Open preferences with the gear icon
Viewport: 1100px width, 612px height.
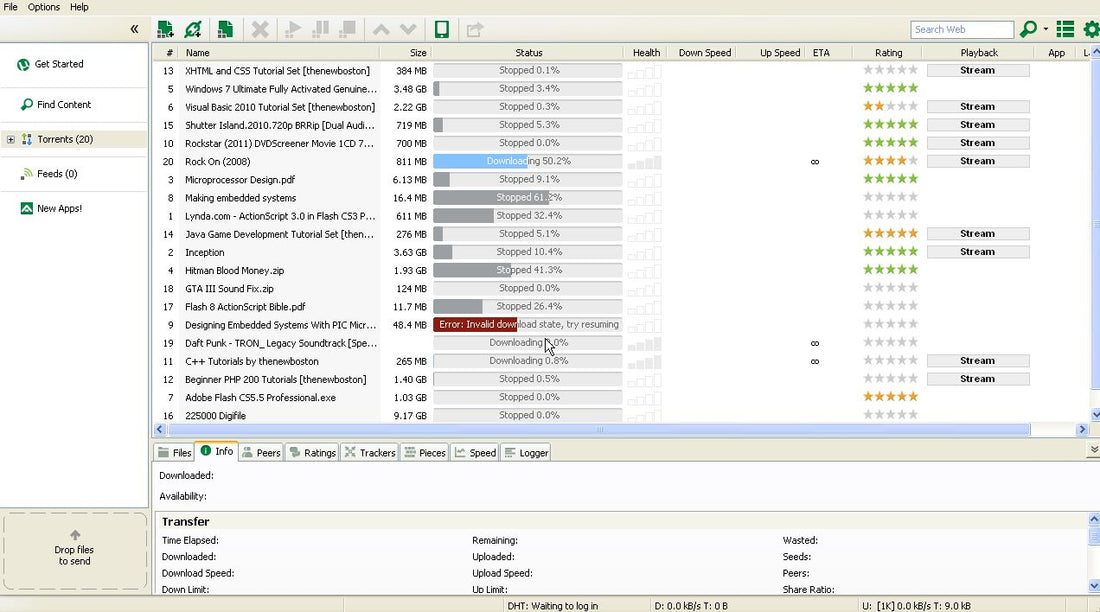click(1089, 28)
